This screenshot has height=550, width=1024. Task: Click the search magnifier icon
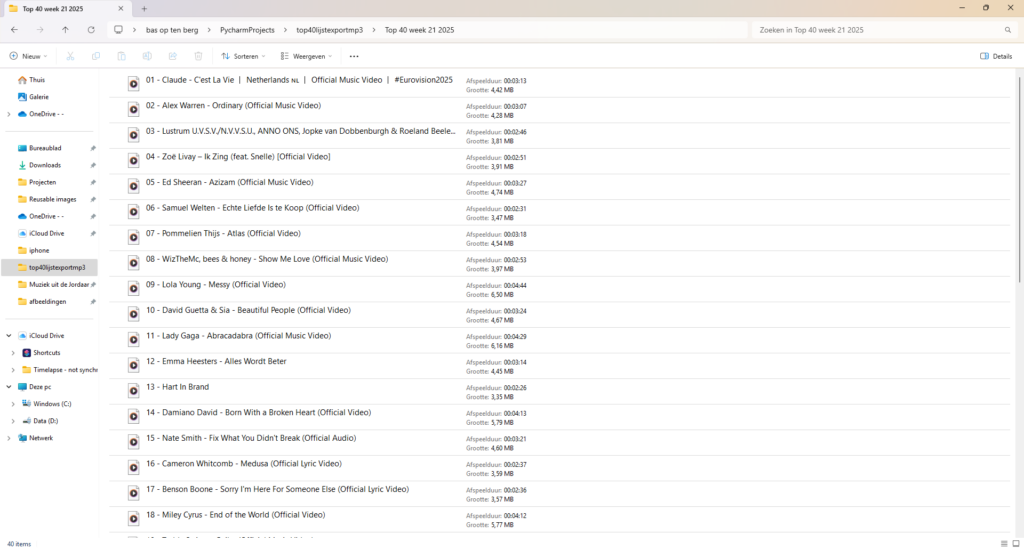(1008, 30)
